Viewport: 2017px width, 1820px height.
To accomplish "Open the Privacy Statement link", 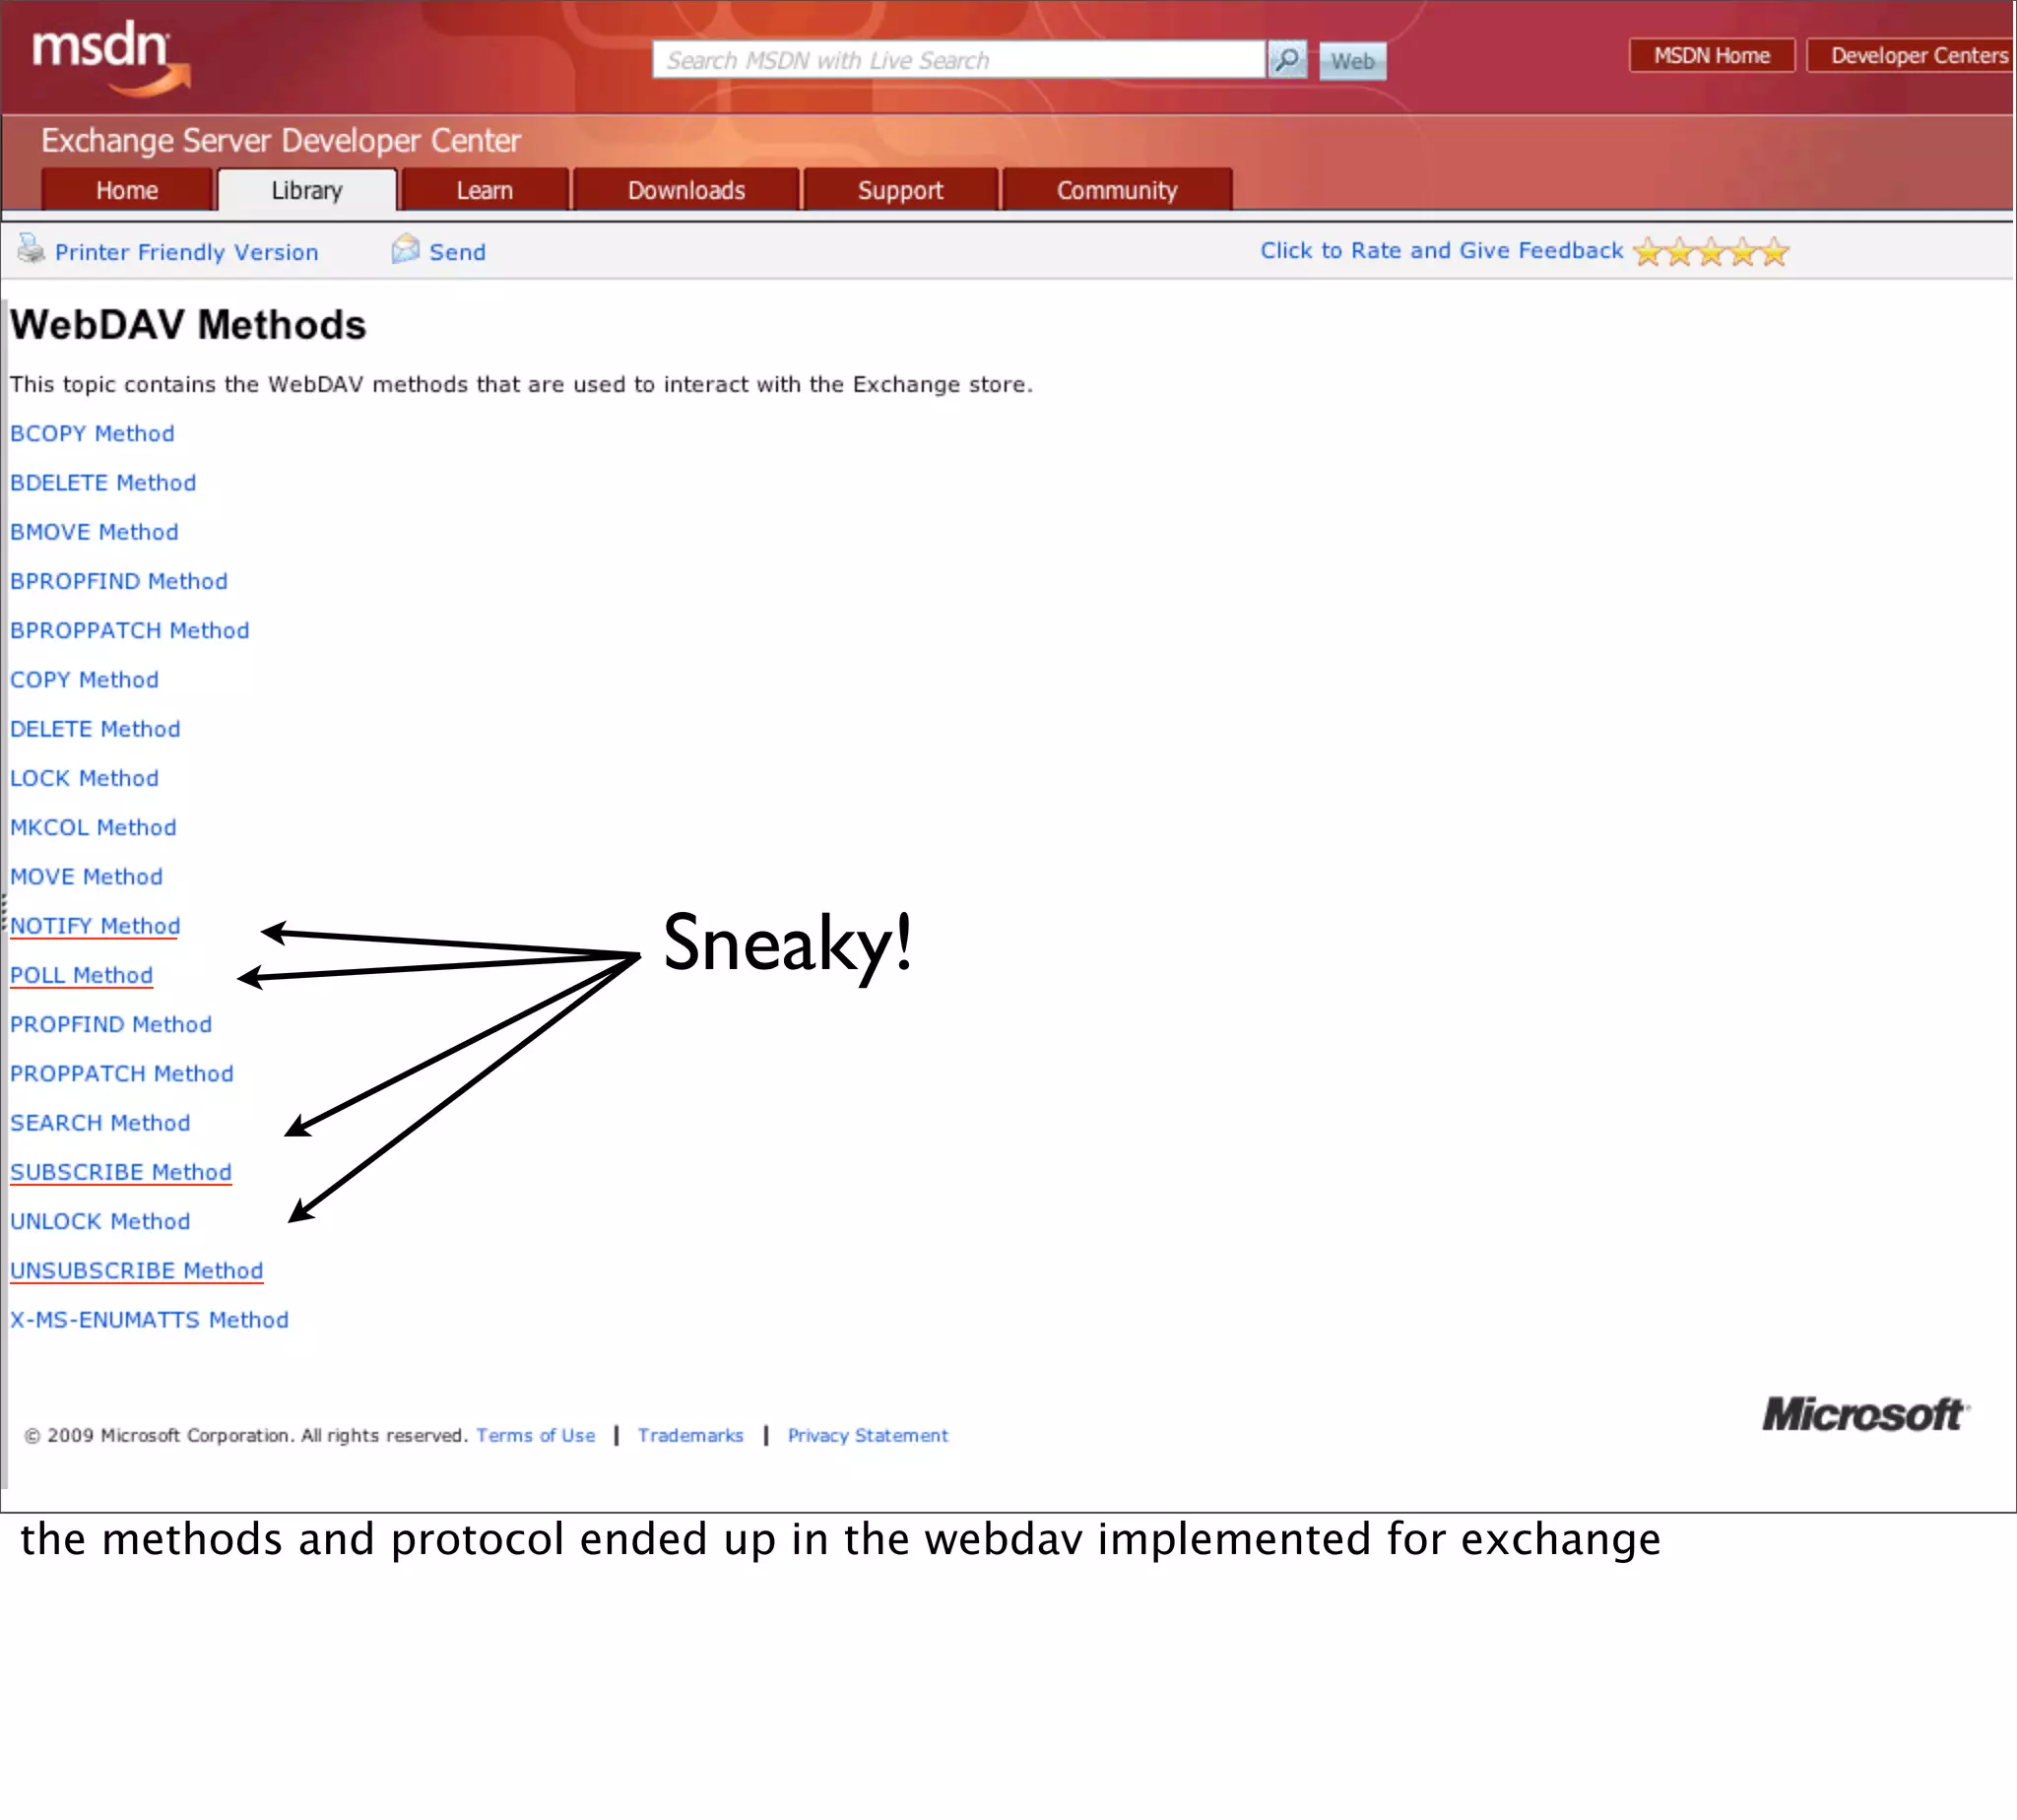I will pyautogui.click(x=867, y=1435).
